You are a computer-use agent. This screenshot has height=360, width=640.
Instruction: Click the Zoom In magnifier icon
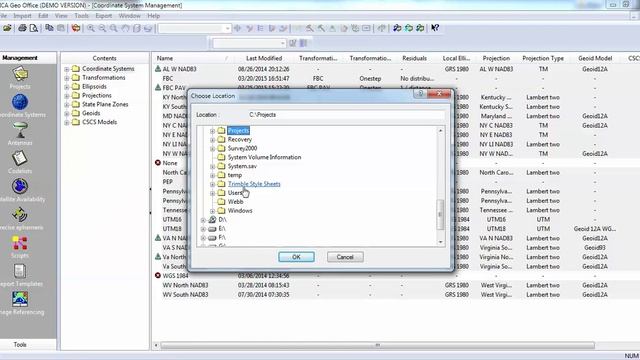tap(91, 28)
